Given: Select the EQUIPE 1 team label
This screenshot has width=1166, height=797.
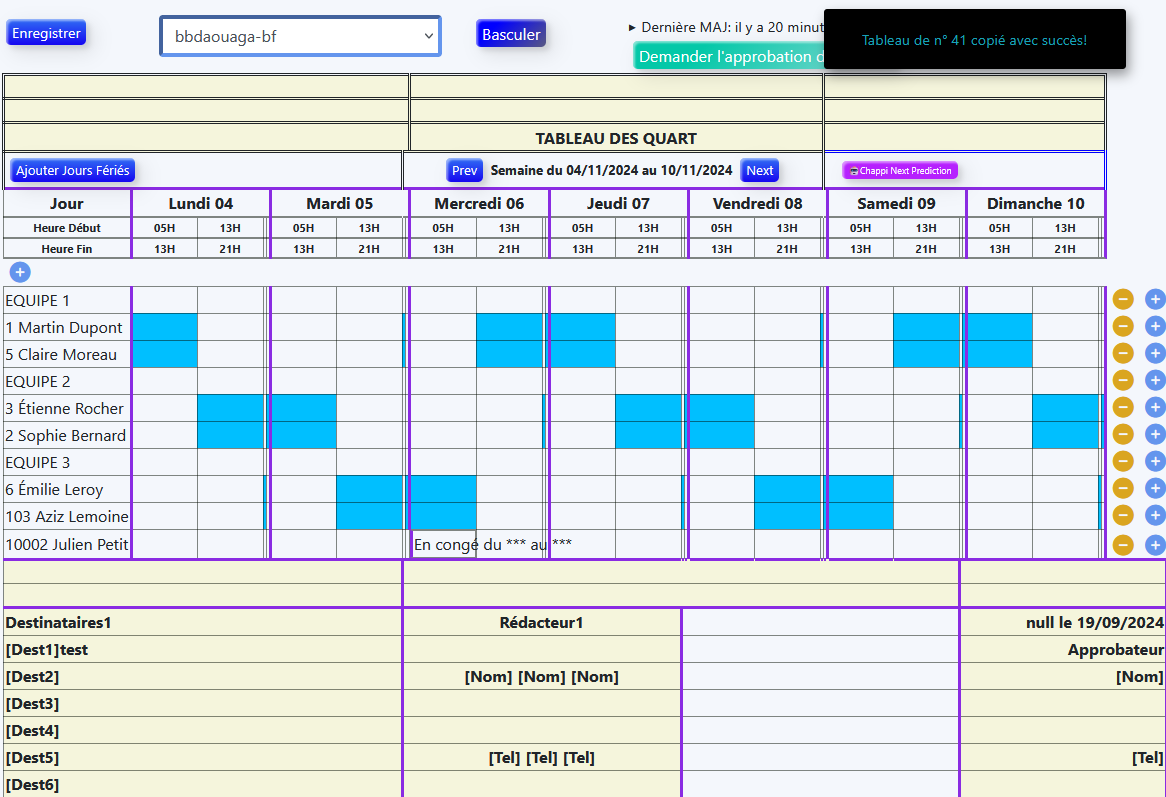Looking at the screenshot, I should coord(67,300).
